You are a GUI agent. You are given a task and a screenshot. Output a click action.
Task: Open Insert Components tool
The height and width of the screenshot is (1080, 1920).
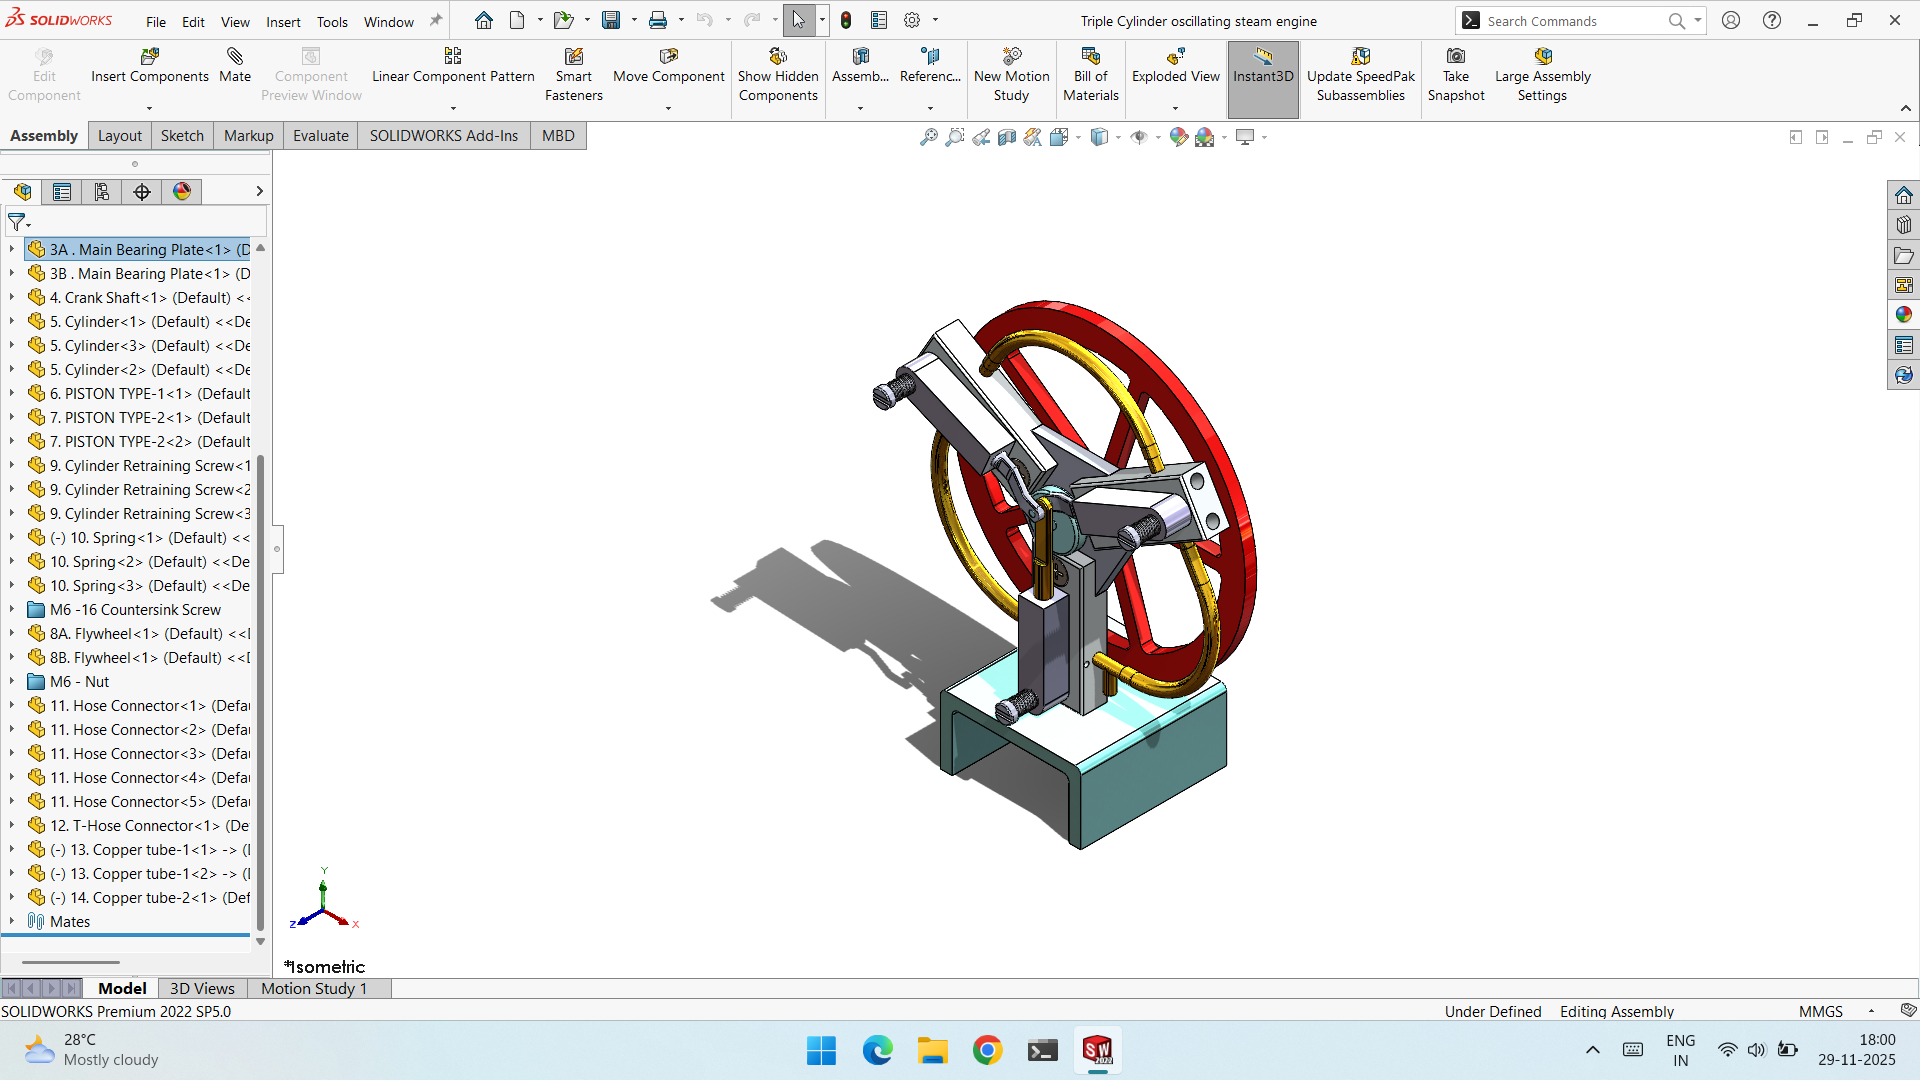click(150, 66)
